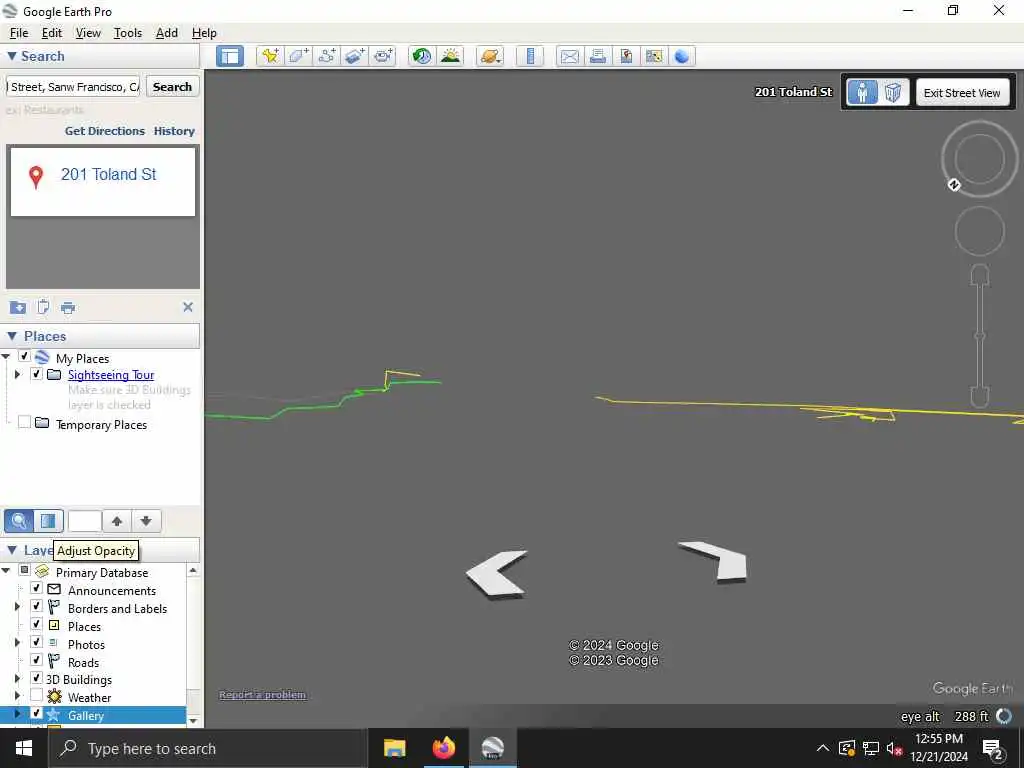This screenshot has width=1024, height=768.
Task: Expand the 3D Buildings layer
Action: (x=18, y=678)
